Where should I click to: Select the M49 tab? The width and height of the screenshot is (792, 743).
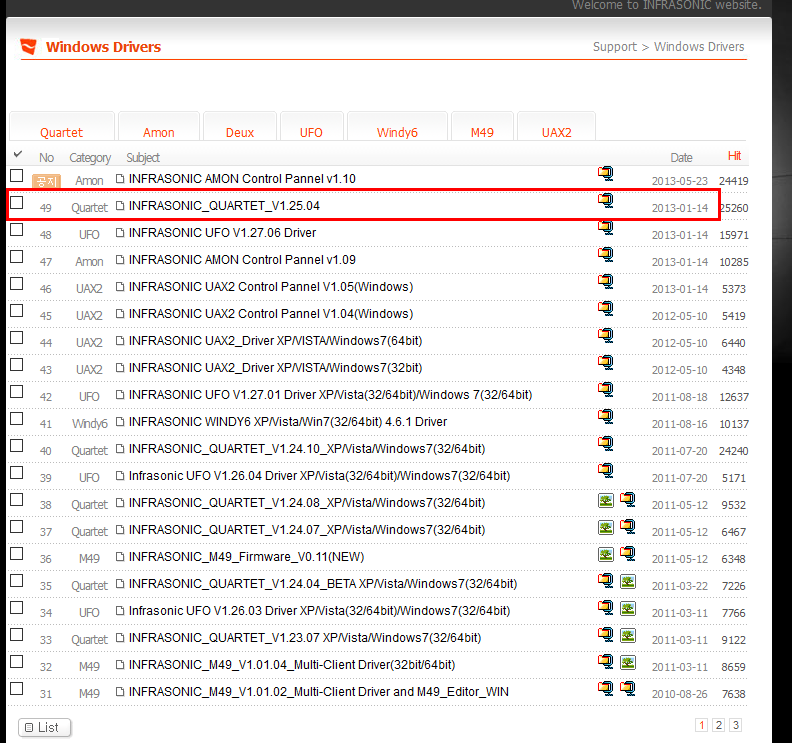point(482,126)
